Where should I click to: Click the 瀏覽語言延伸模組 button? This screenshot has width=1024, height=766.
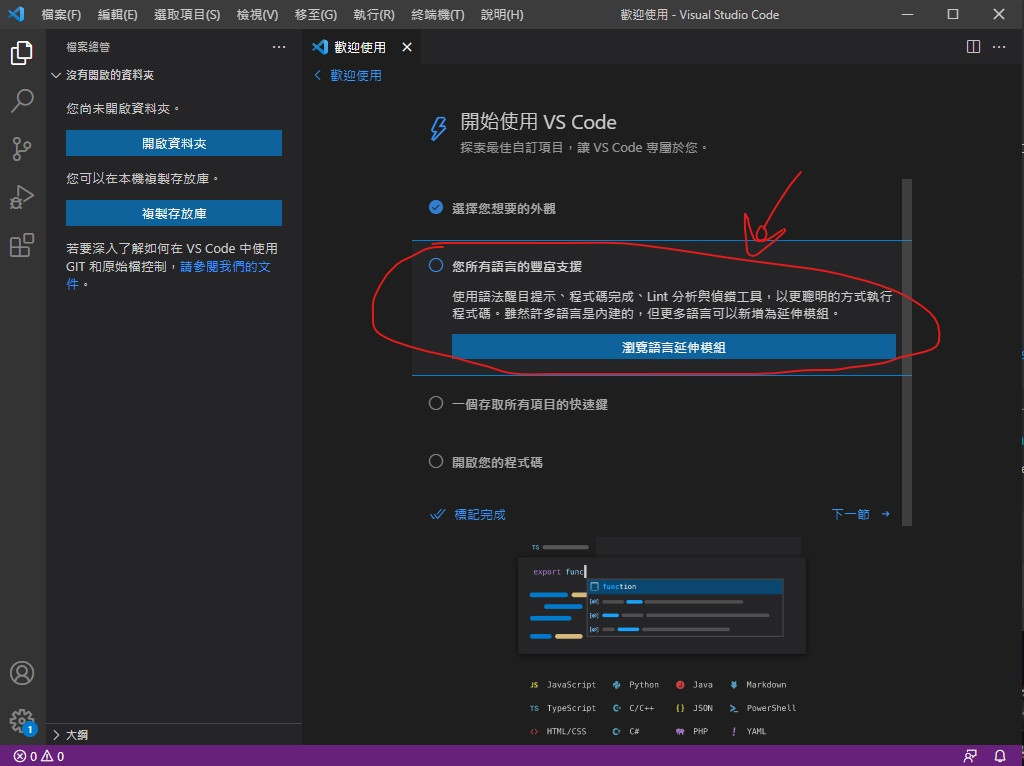coord(673,347)
